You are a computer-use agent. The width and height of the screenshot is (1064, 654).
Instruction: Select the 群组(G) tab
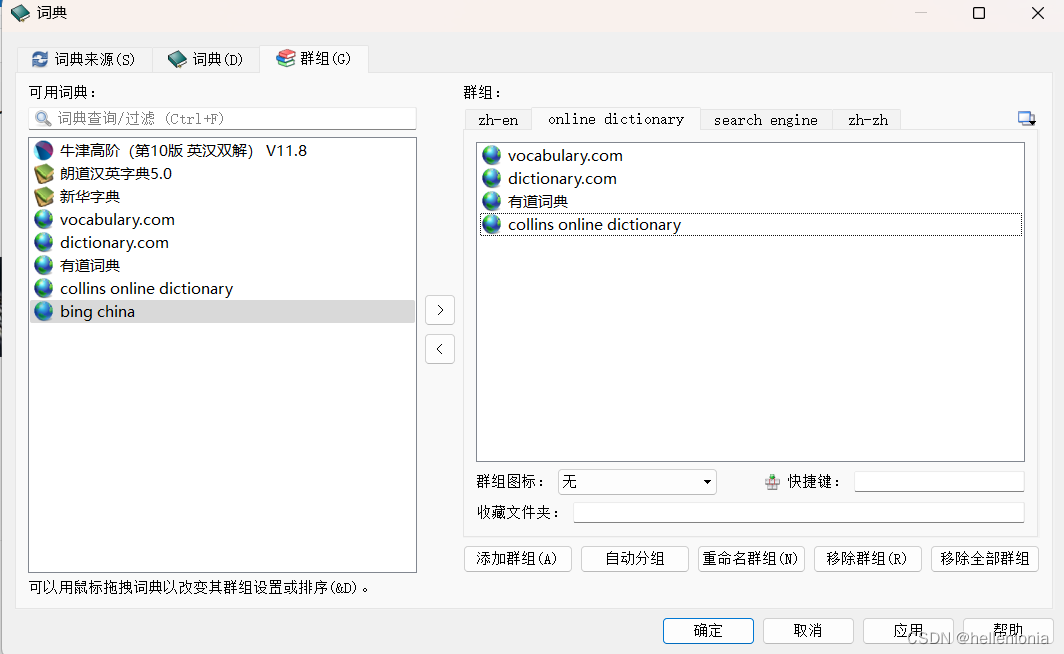(314, 59)
